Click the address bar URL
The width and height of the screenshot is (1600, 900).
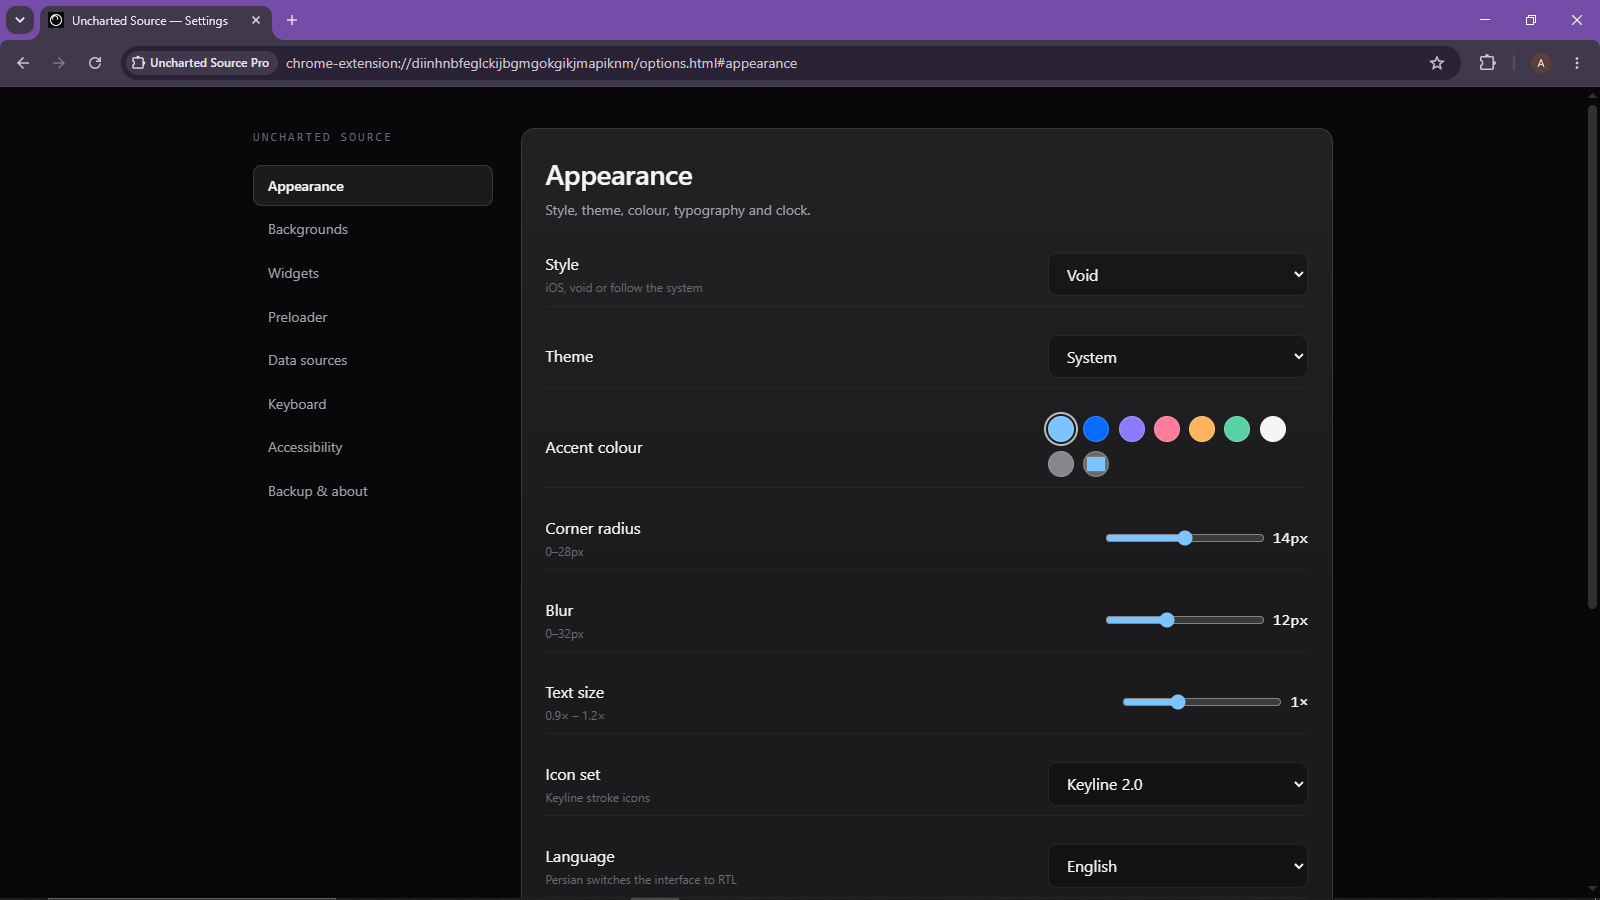pyautogui.click(x=541, y=63)
